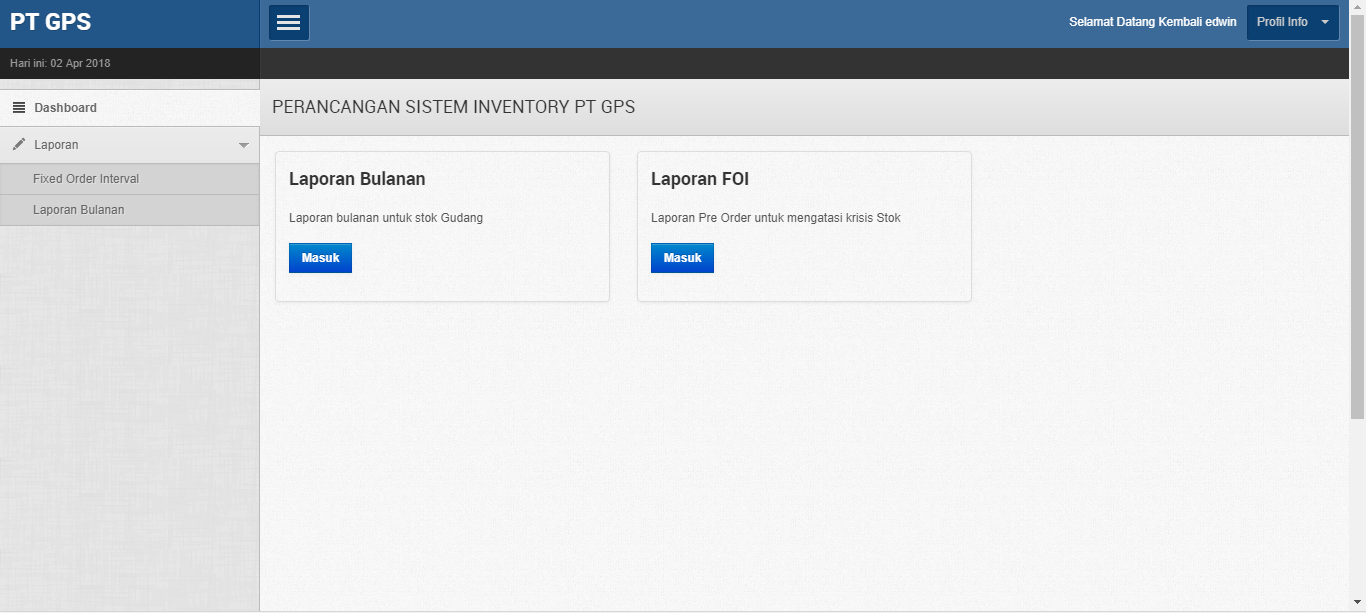This screenshot has height=613, width=1366.
Task: Click the caret arrow in Profil Info
Action: [x=1325, y=23]
